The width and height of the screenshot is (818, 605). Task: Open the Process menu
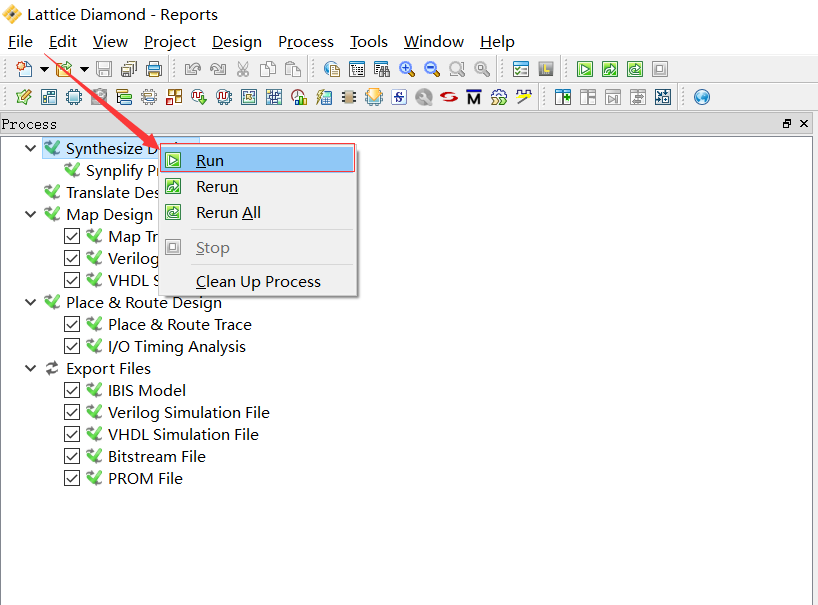(306, 42)
